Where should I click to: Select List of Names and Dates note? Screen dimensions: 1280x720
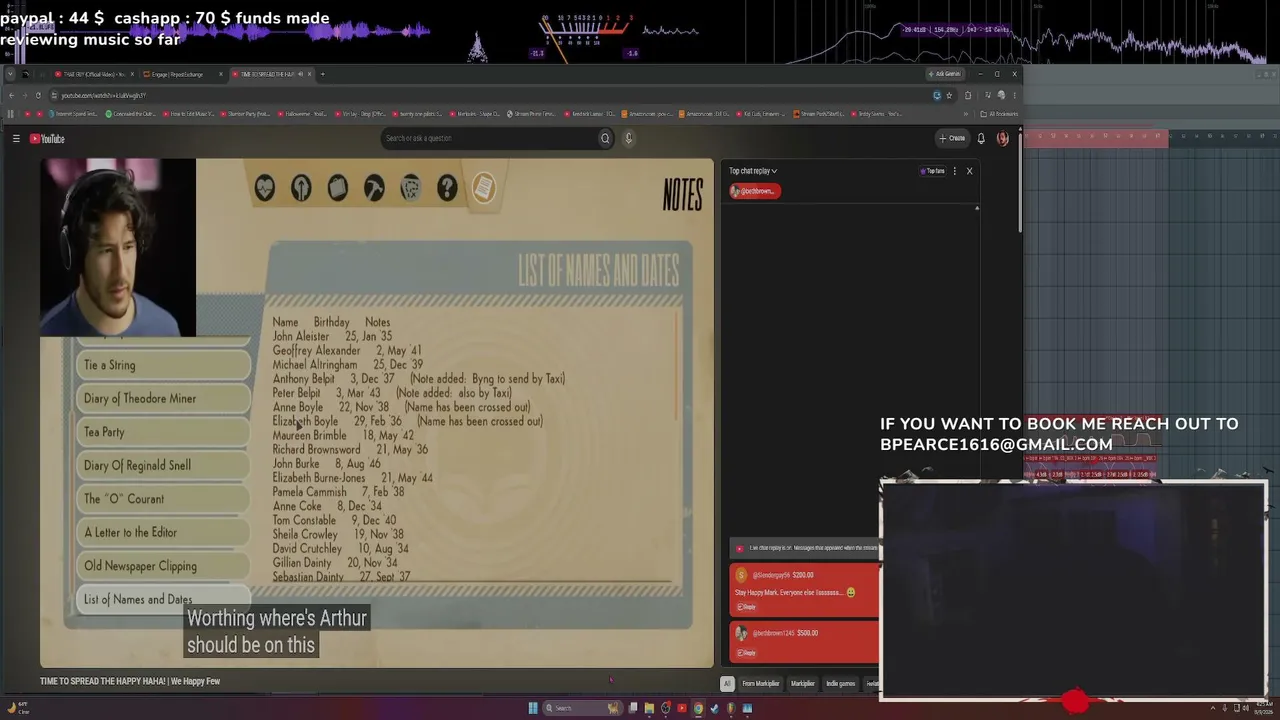163,599
